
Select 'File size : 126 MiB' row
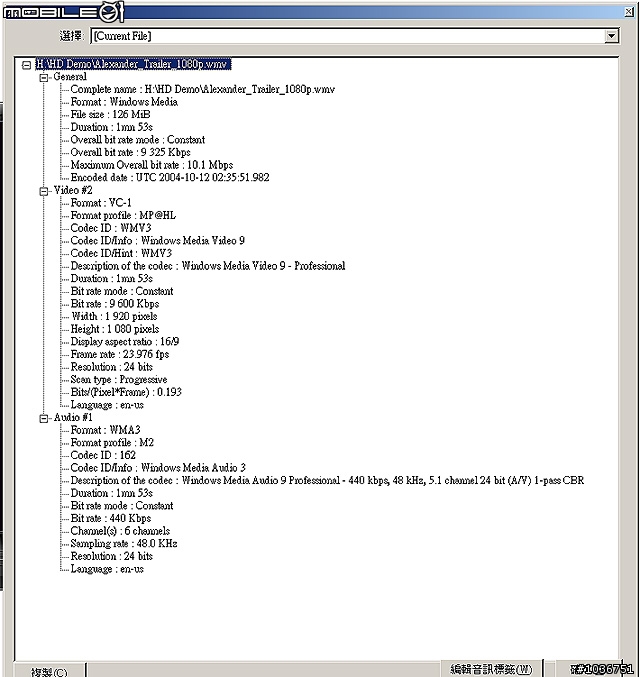pos(110,114)
